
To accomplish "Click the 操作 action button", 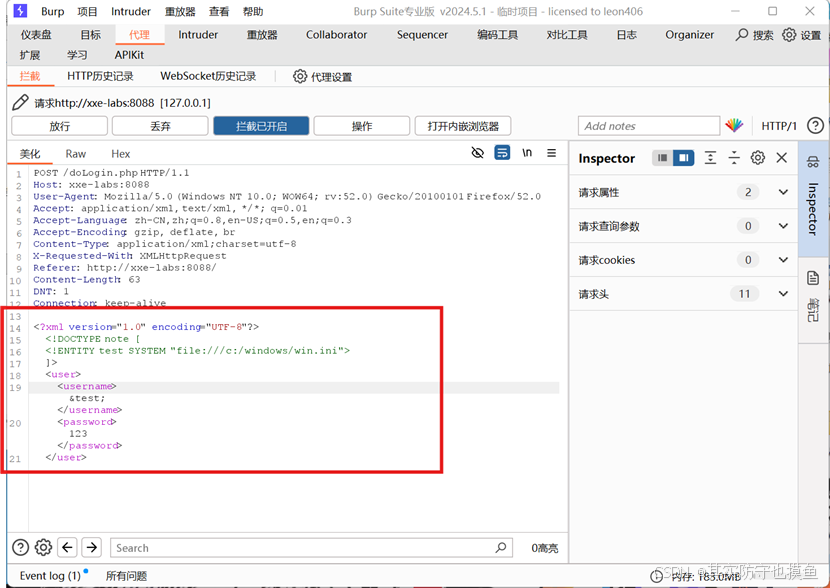I will tap(362, 126).
